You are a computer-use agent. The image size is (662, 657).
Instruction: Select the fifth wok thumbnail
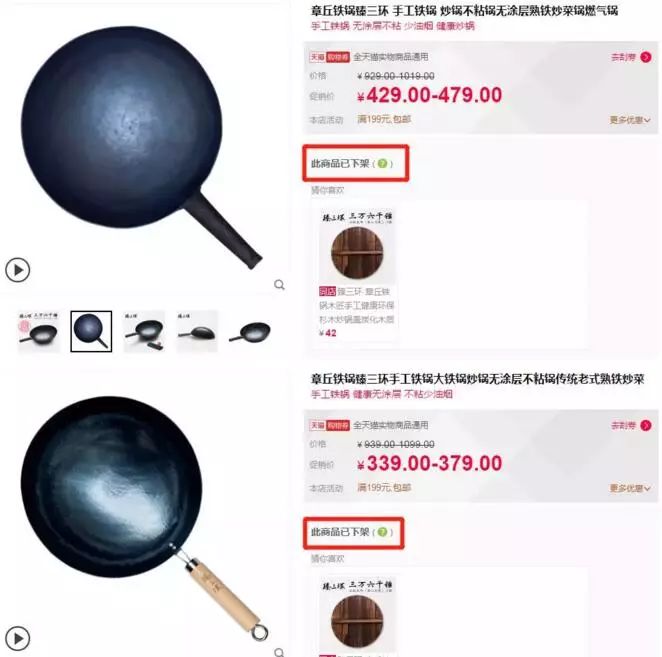pos(250,331)
